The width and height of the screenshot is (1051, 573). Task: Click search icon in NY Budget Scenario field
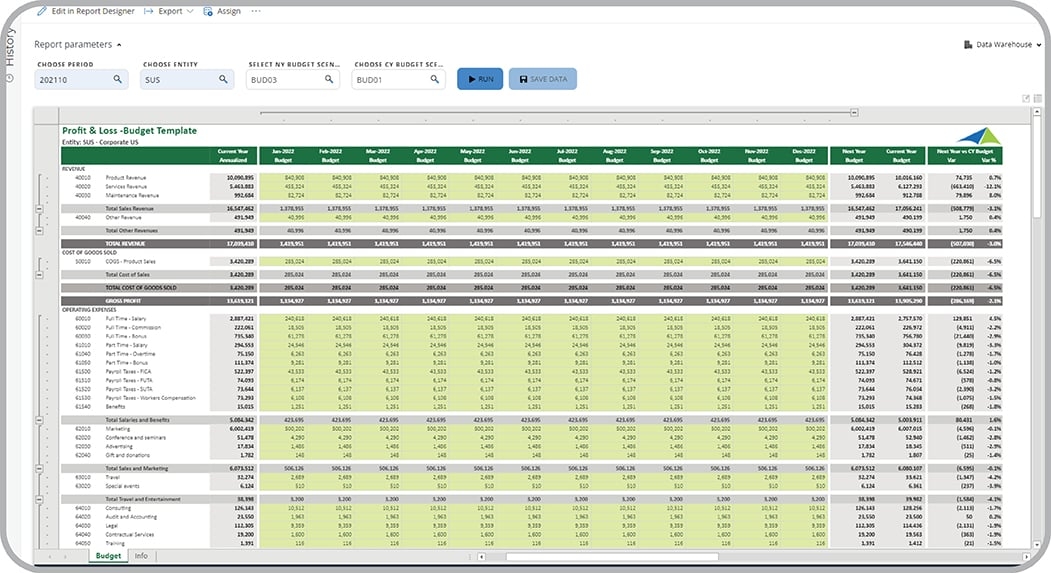pos(328,79)
